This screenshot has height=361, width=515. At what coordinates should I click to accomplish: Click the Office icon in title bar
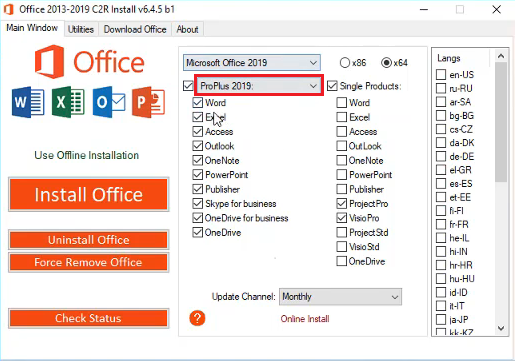(x=9, y=9)
